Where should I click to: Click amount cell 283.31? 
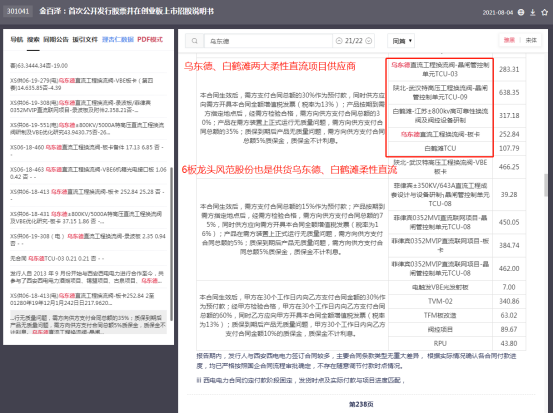tap(509, 69)
